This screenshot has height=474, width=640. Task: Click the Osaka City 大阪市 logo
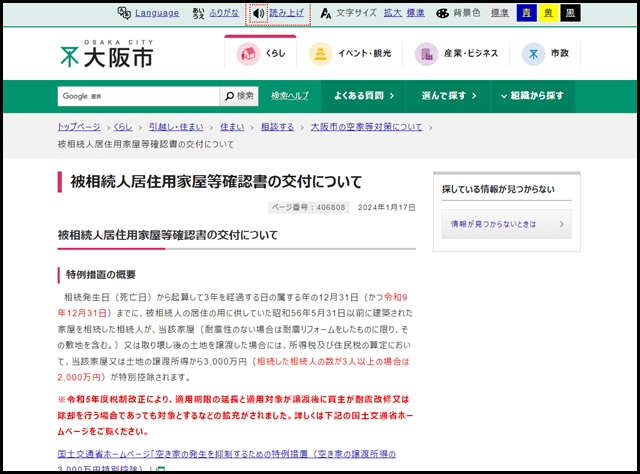[x=107, y=53]
